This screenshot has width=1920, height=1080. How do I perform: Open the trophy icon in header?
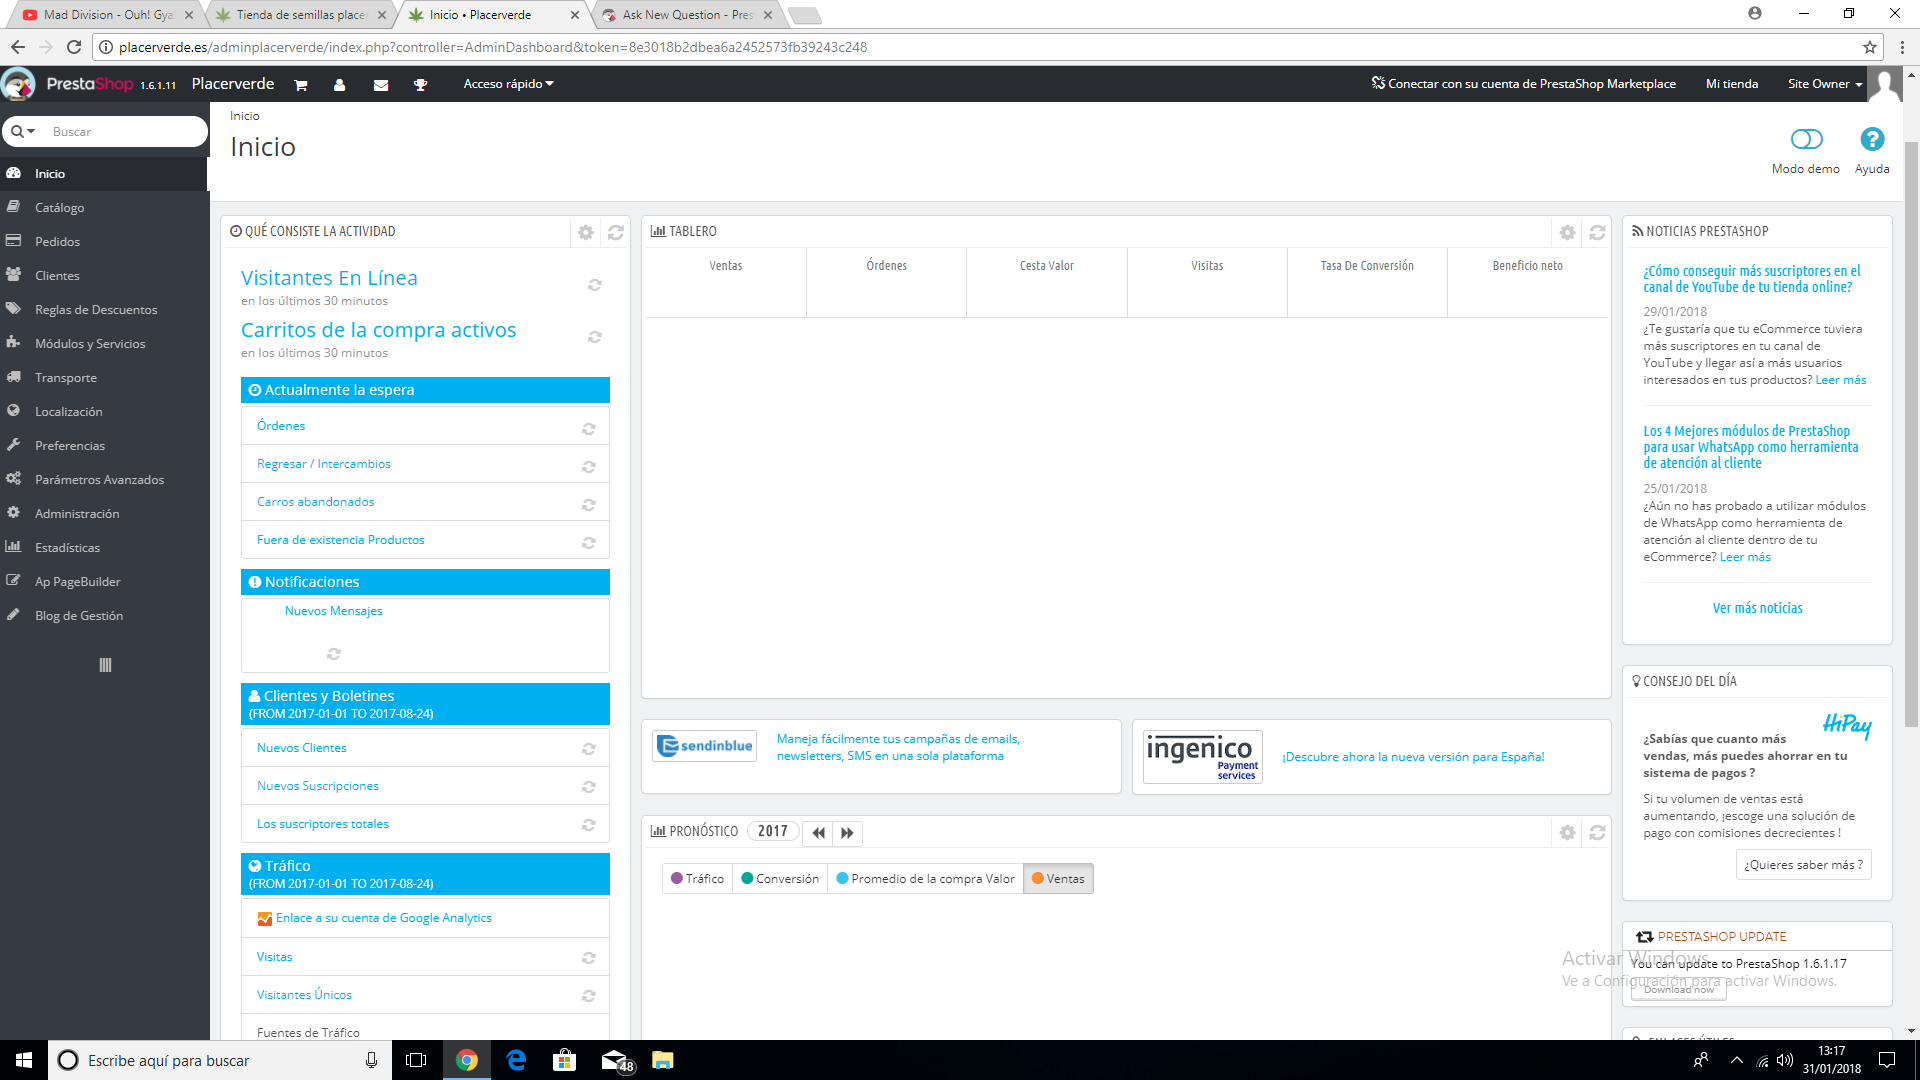tap(420, 85)
